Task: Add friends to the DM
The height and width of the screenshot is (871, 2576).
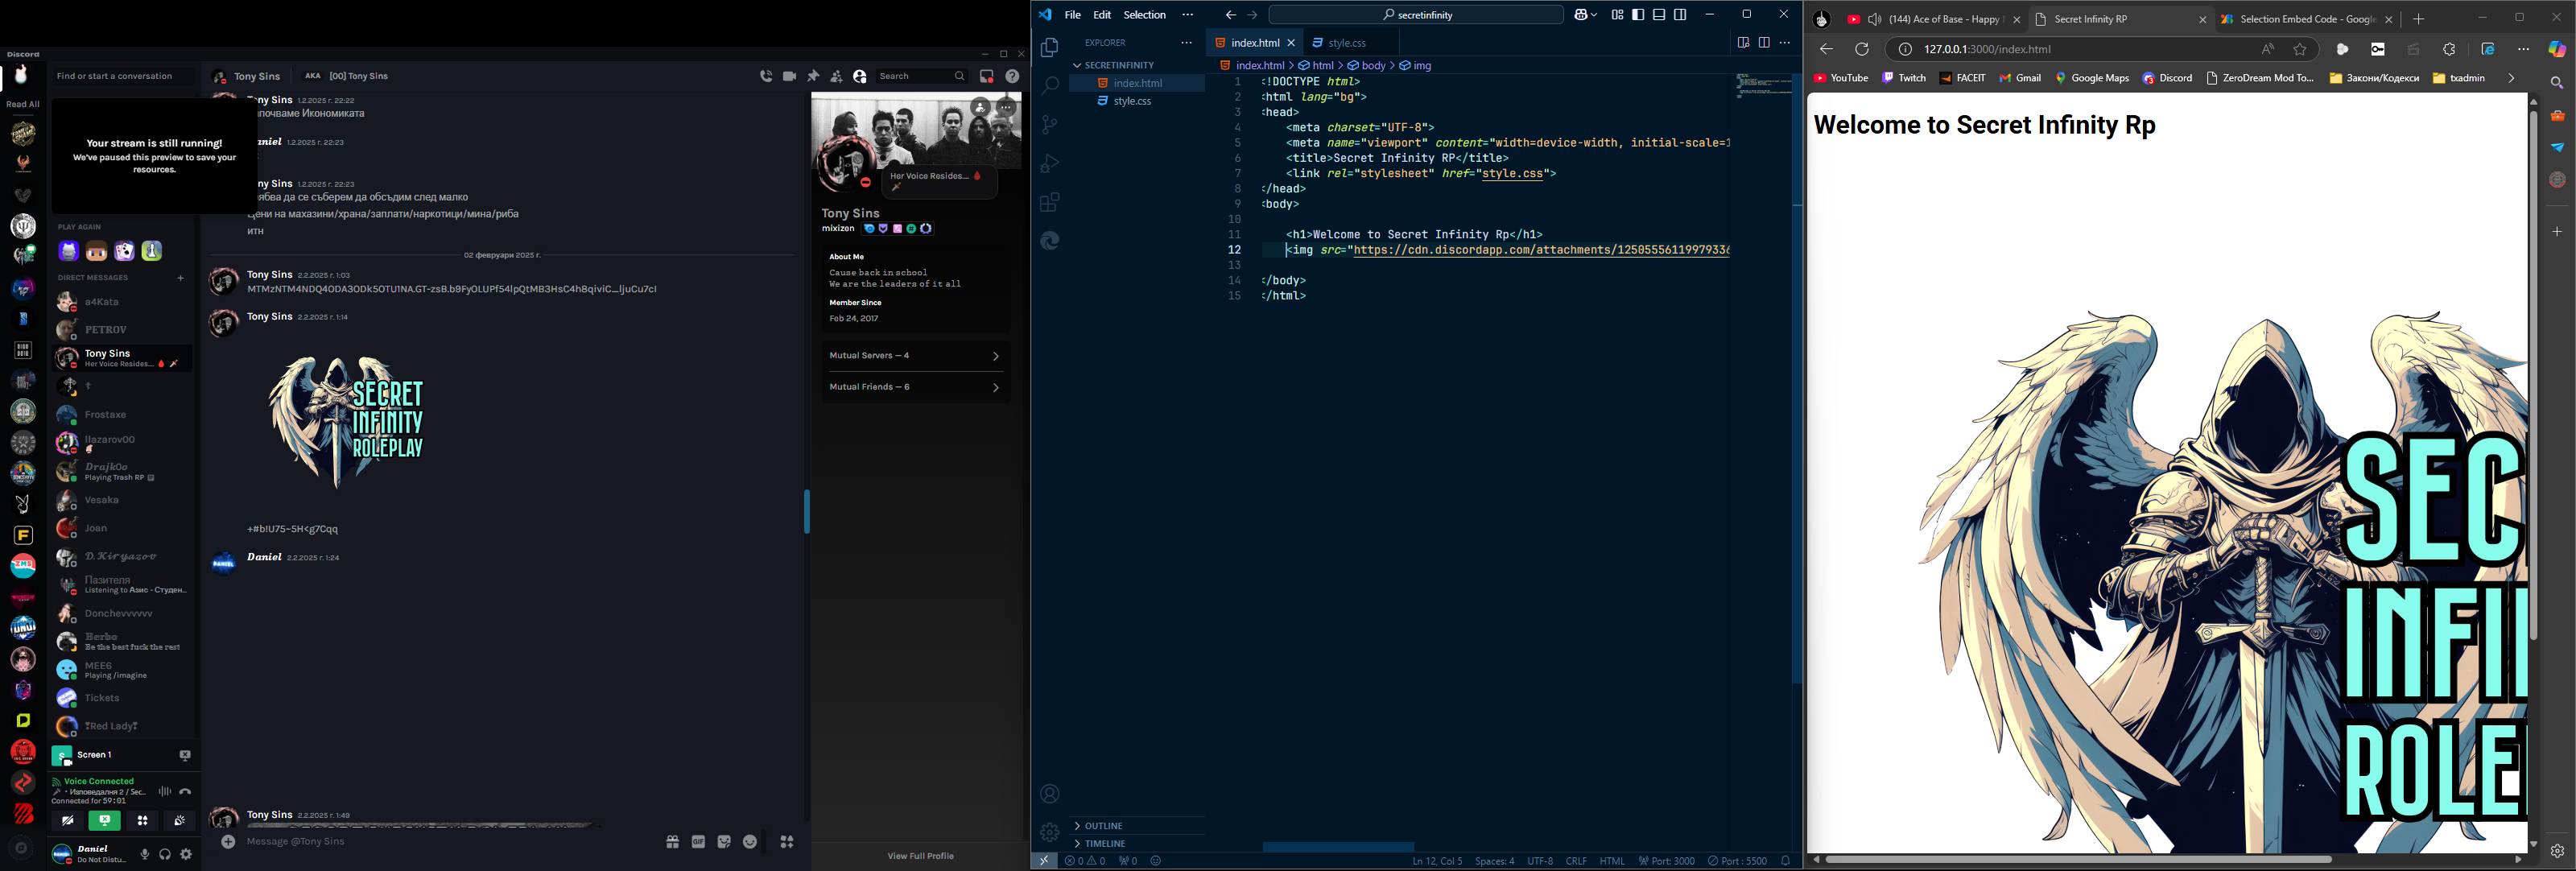Action: click(x=836, y=76)
